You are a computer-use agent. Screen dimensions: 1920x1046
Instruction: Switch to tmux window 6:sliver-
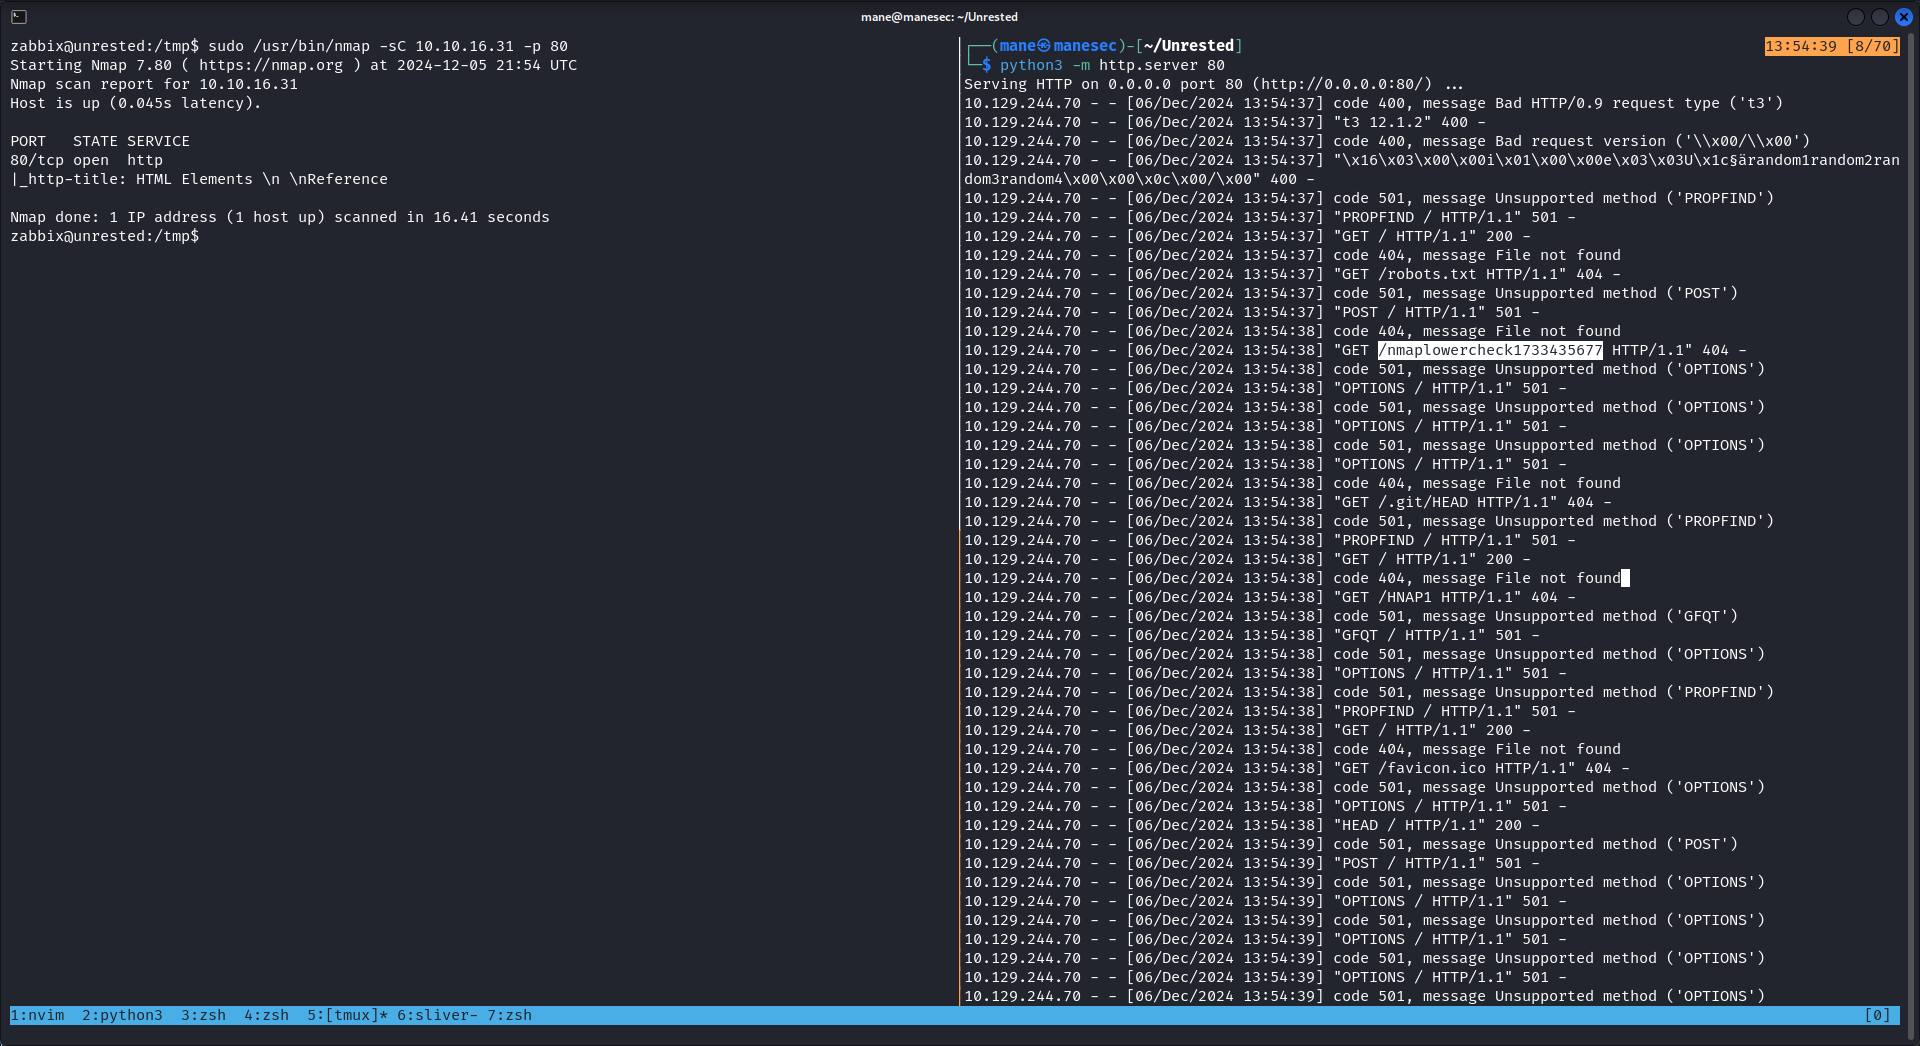pyautogui.click(x=437, y=1015)
